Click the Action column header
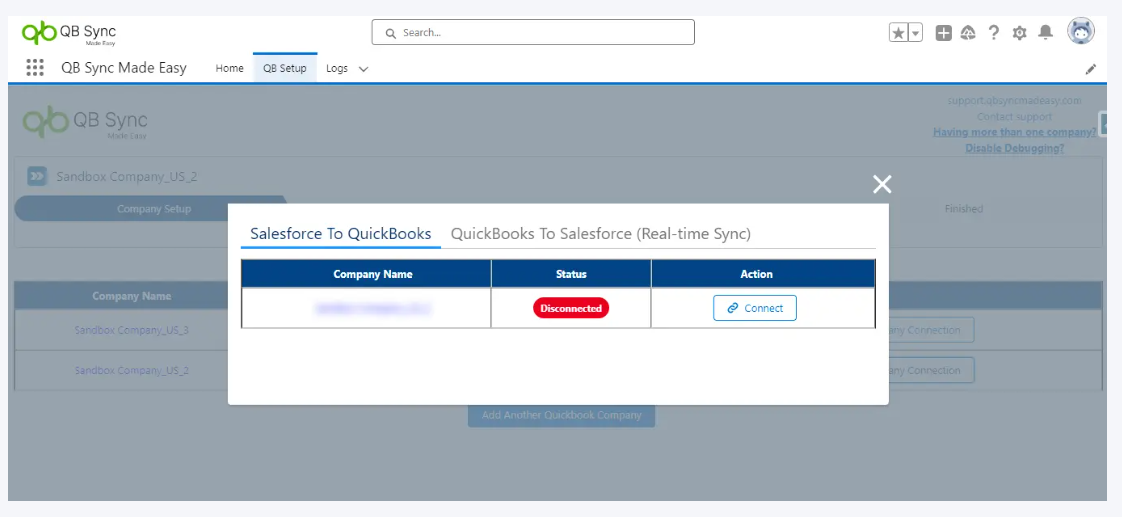This screenshot has height=517, width=1122. coord(756,274)
